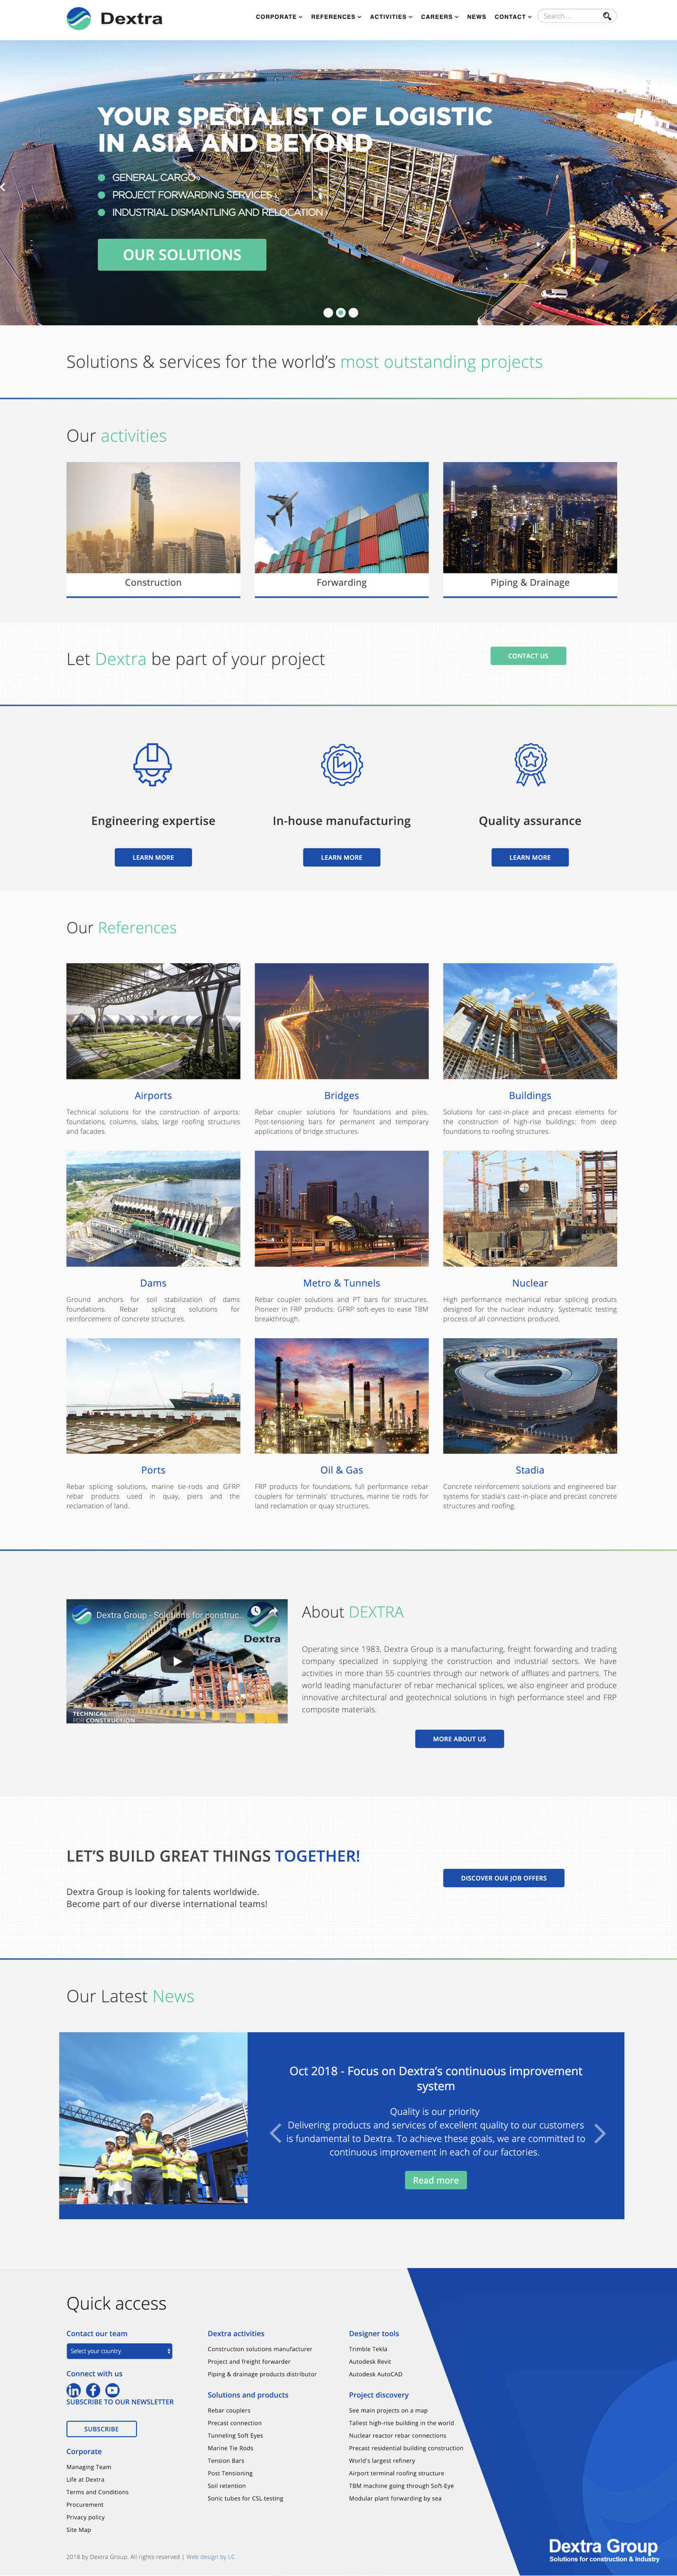Click Discover Our Job Offers button
677x2576 pixels.
[504, 1878]
